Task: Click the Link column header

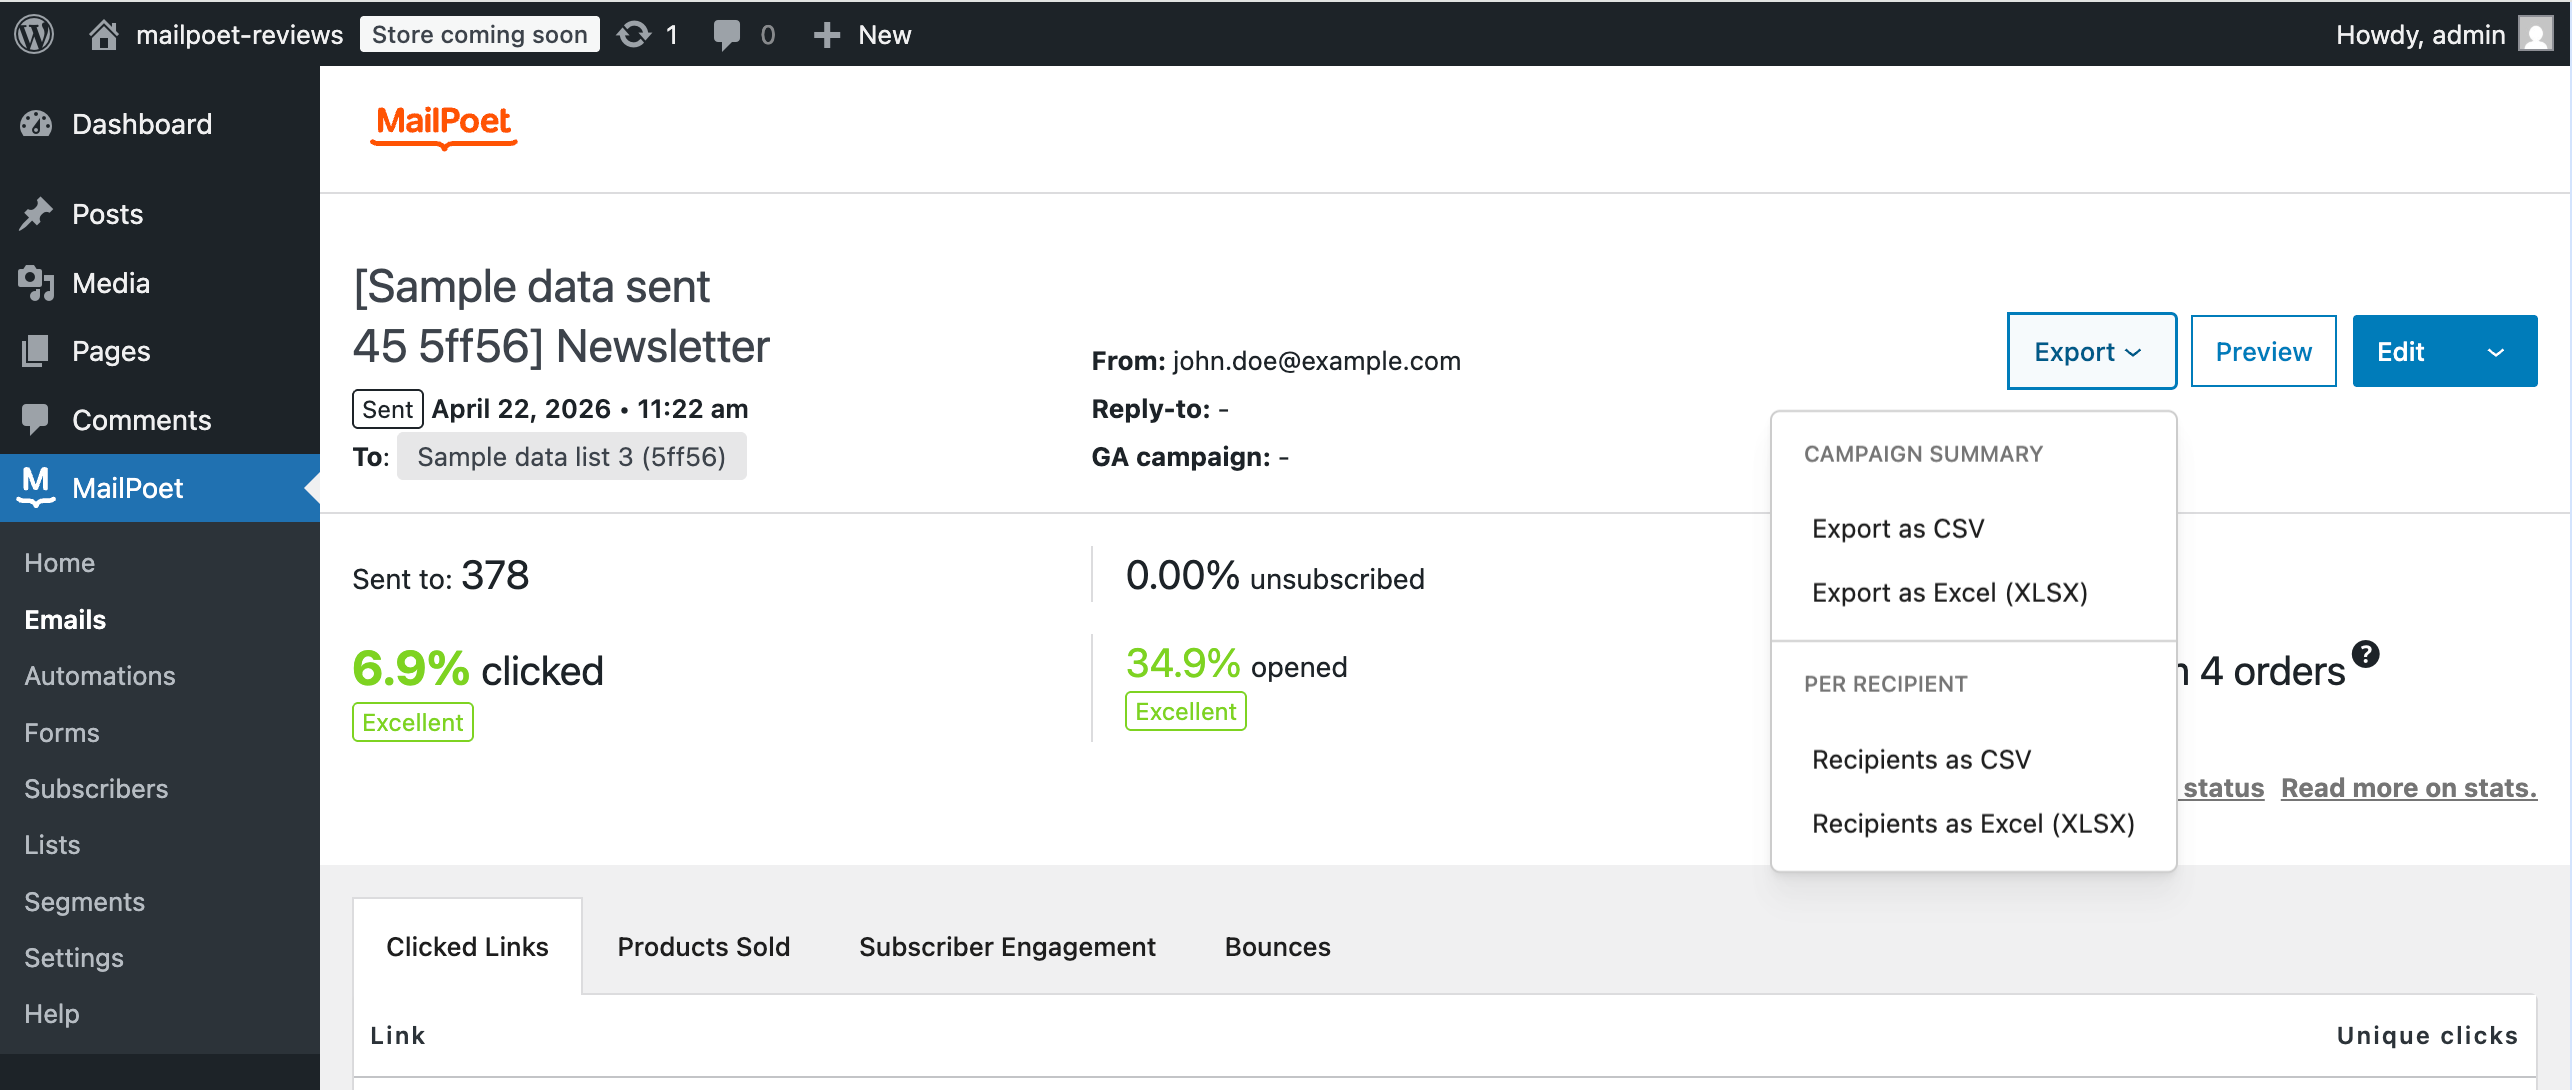Action: pyautogui.click(x=398, y=1035)
